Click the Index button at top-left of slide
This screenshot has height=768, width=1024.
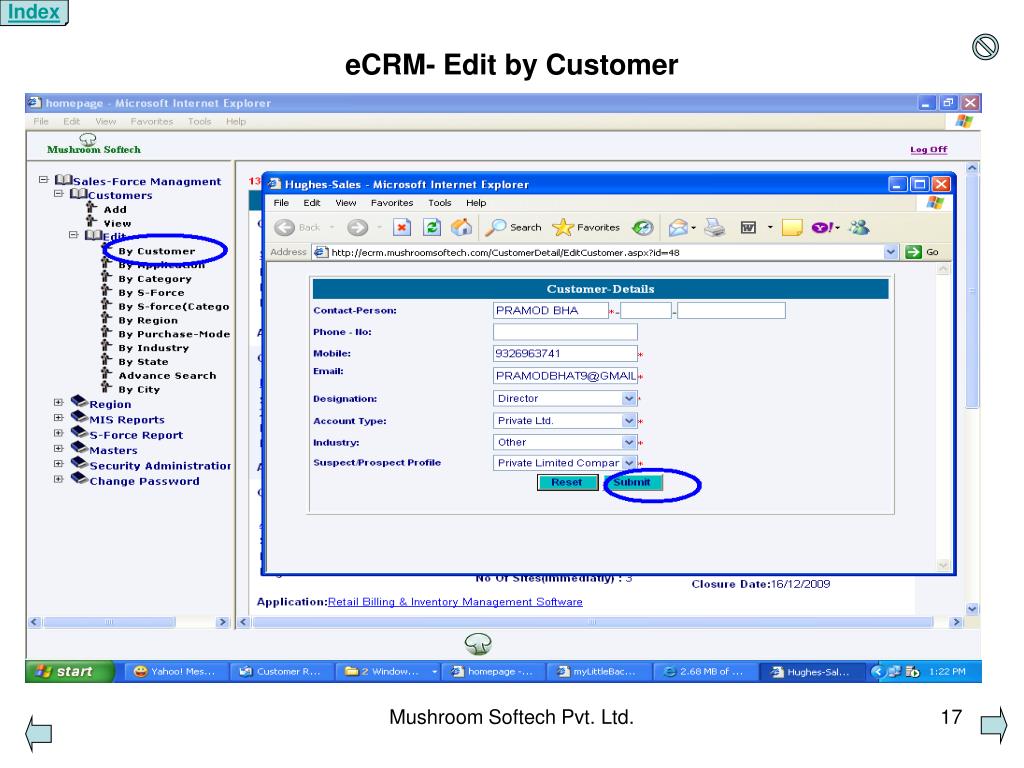(x=34, y=12)
